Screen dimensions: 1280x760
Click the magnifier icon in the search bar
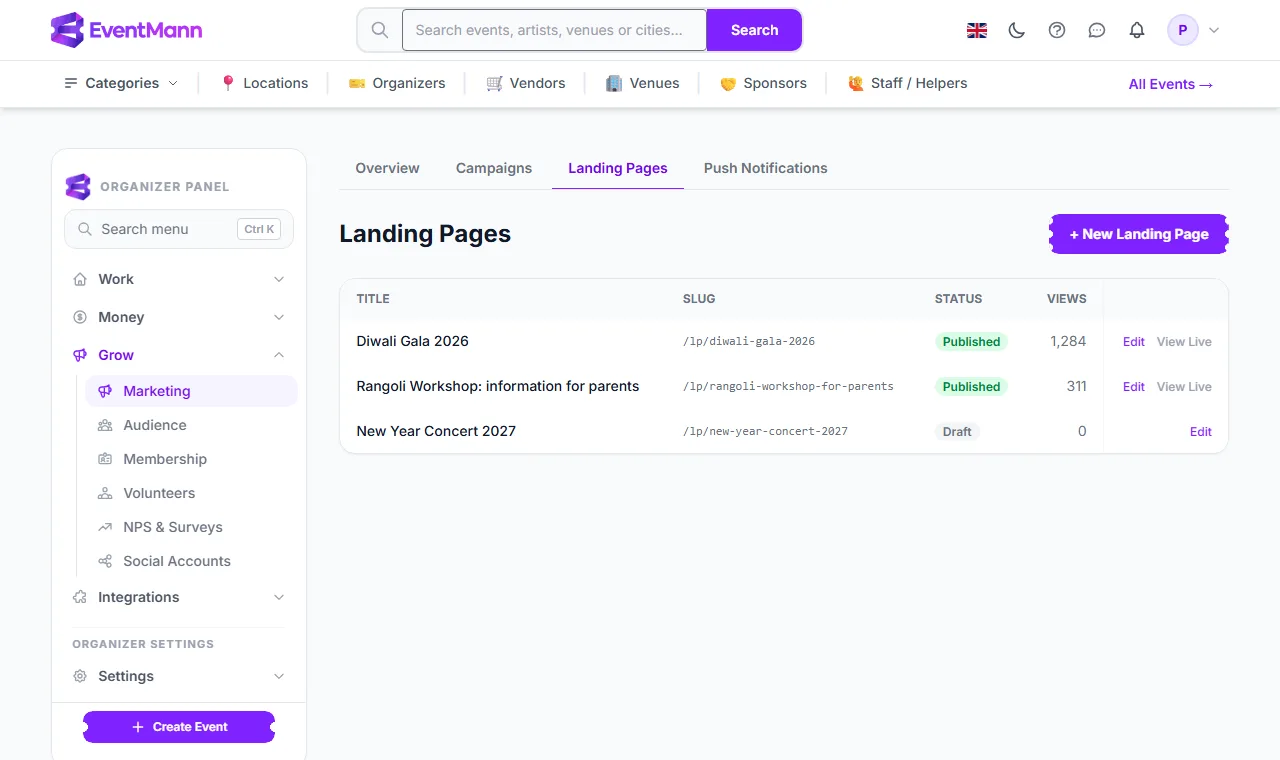(x=380, y=30)
